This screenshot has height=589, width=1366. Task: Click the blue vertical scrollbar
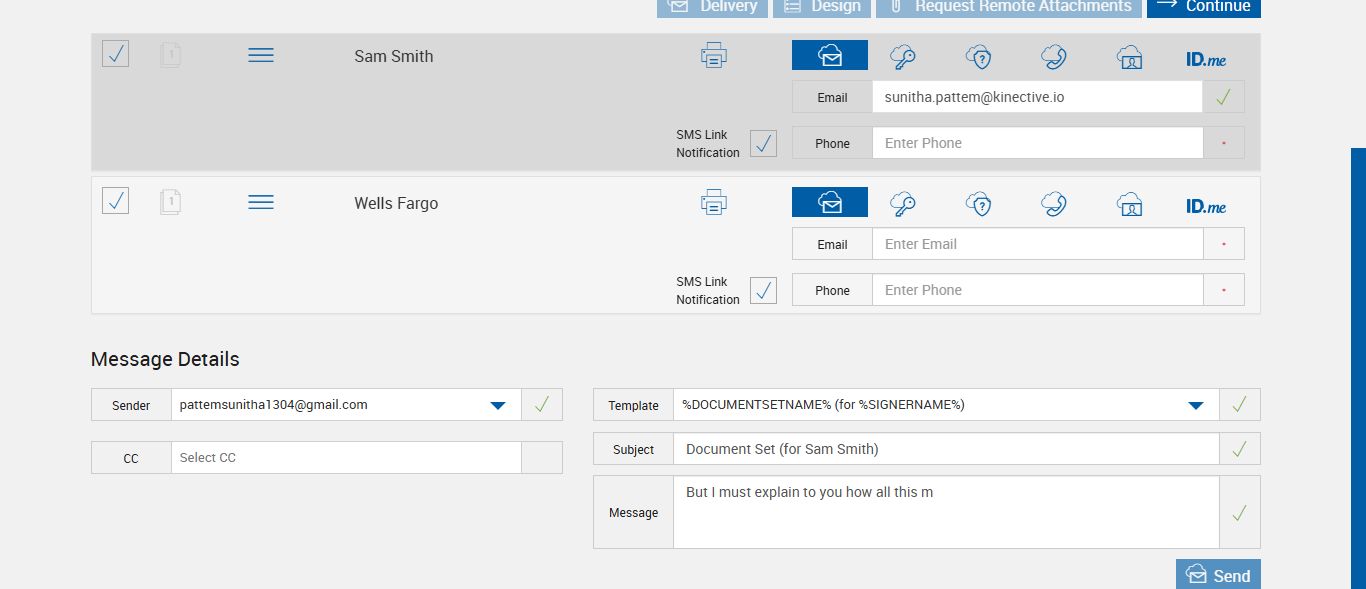click(x=1358, y=368)
